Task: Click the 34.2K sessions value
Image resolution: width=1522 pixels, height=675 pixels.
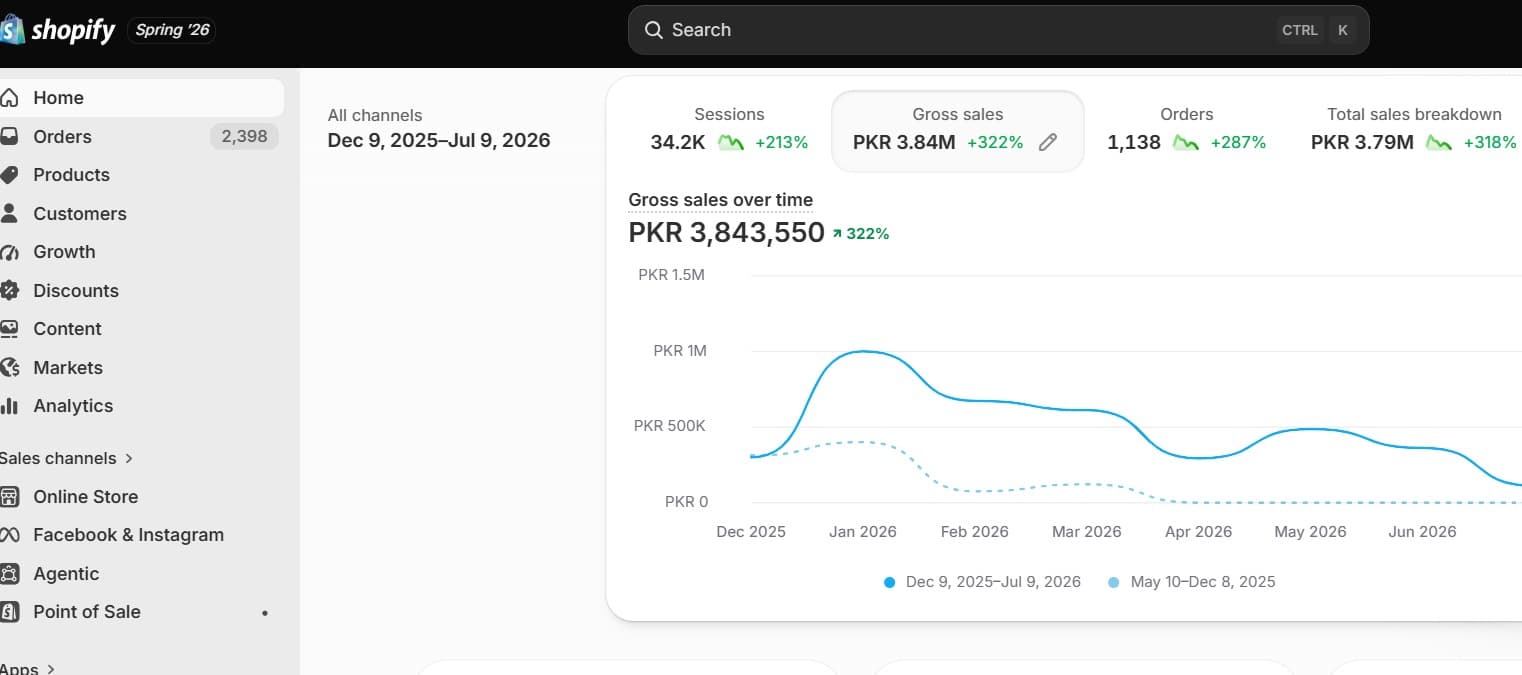Action: tap(678, 142)
